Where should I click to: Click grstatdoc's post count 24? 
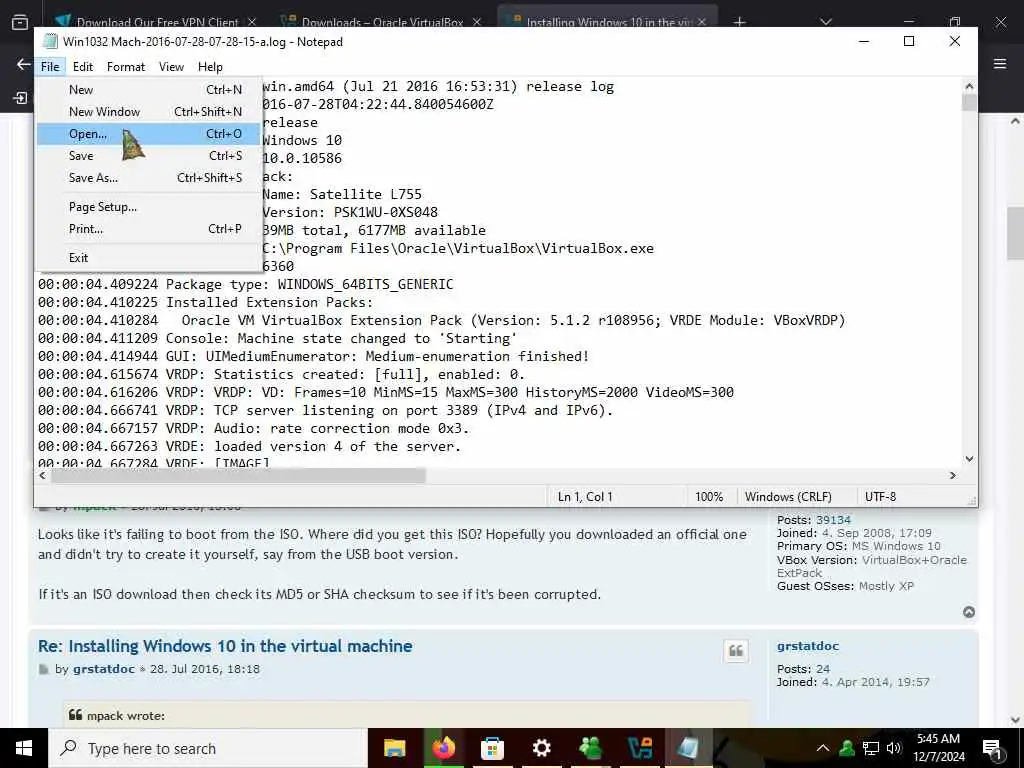click(x=823, y=669)
